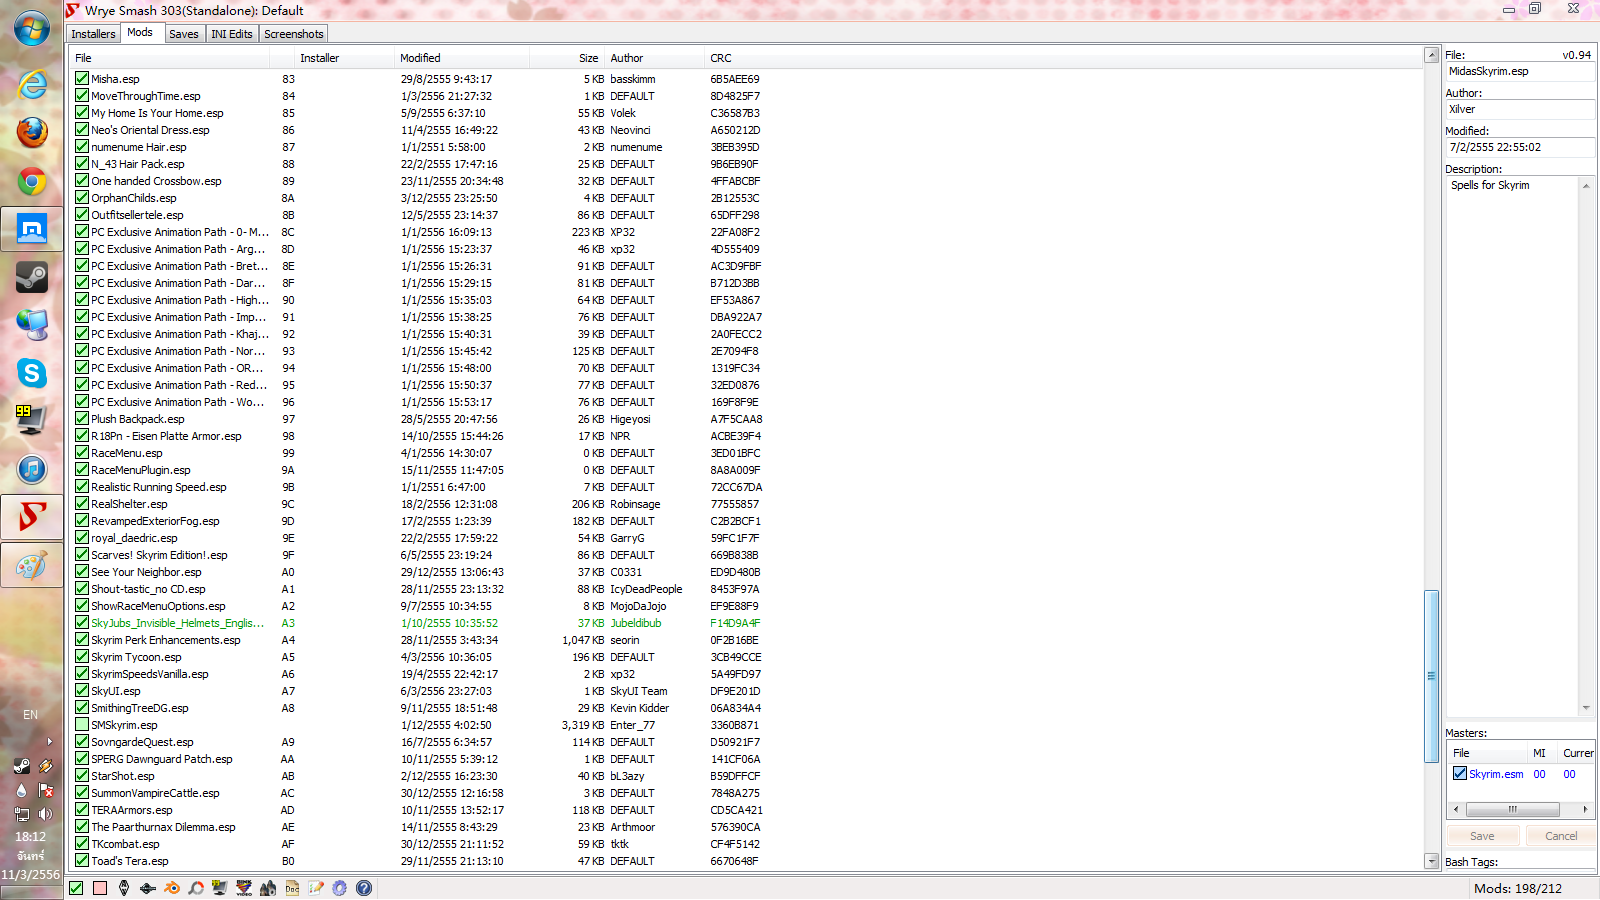Toggle the RaceMenu.esp checkbox
Viewport: 1600px width, 900px height.
tap(82, 452)
